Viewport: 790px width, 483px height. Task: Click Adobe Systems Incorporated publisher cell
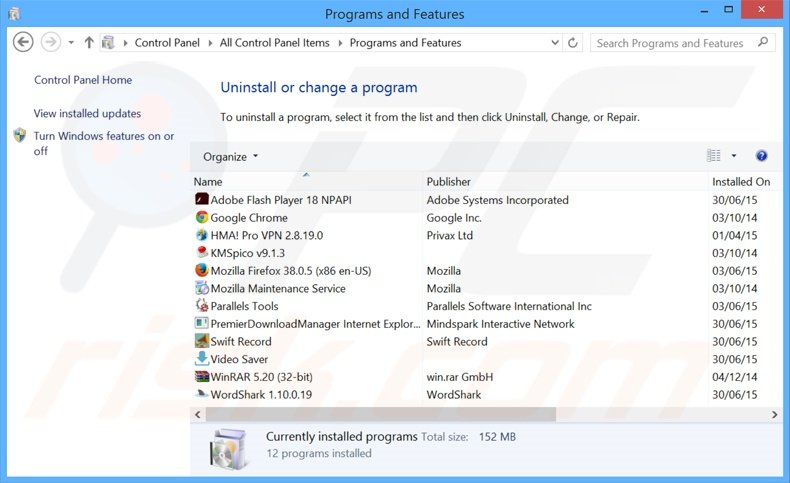pyautogui.click(x=497, y=200)
